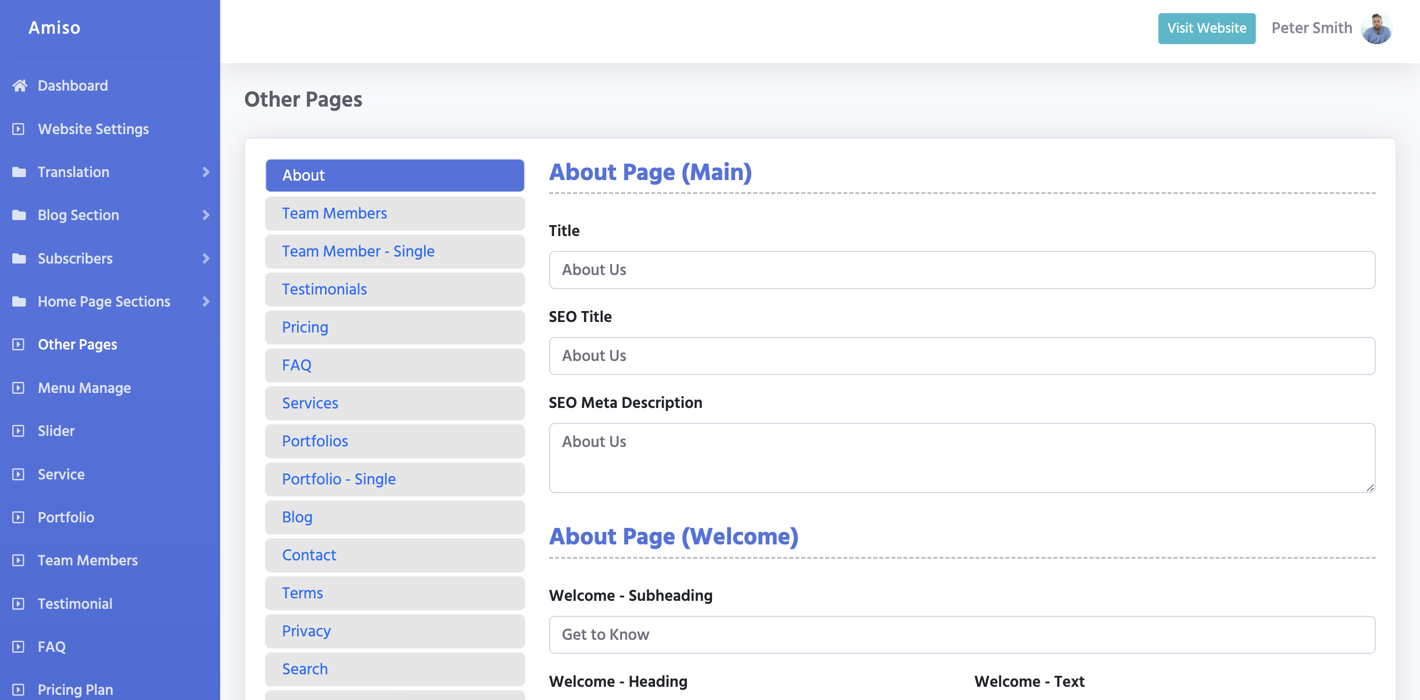The height and width of the screenshot is (700, 1420).
Task: Click the Slider sidebar icon
Action: click(18, 431)
